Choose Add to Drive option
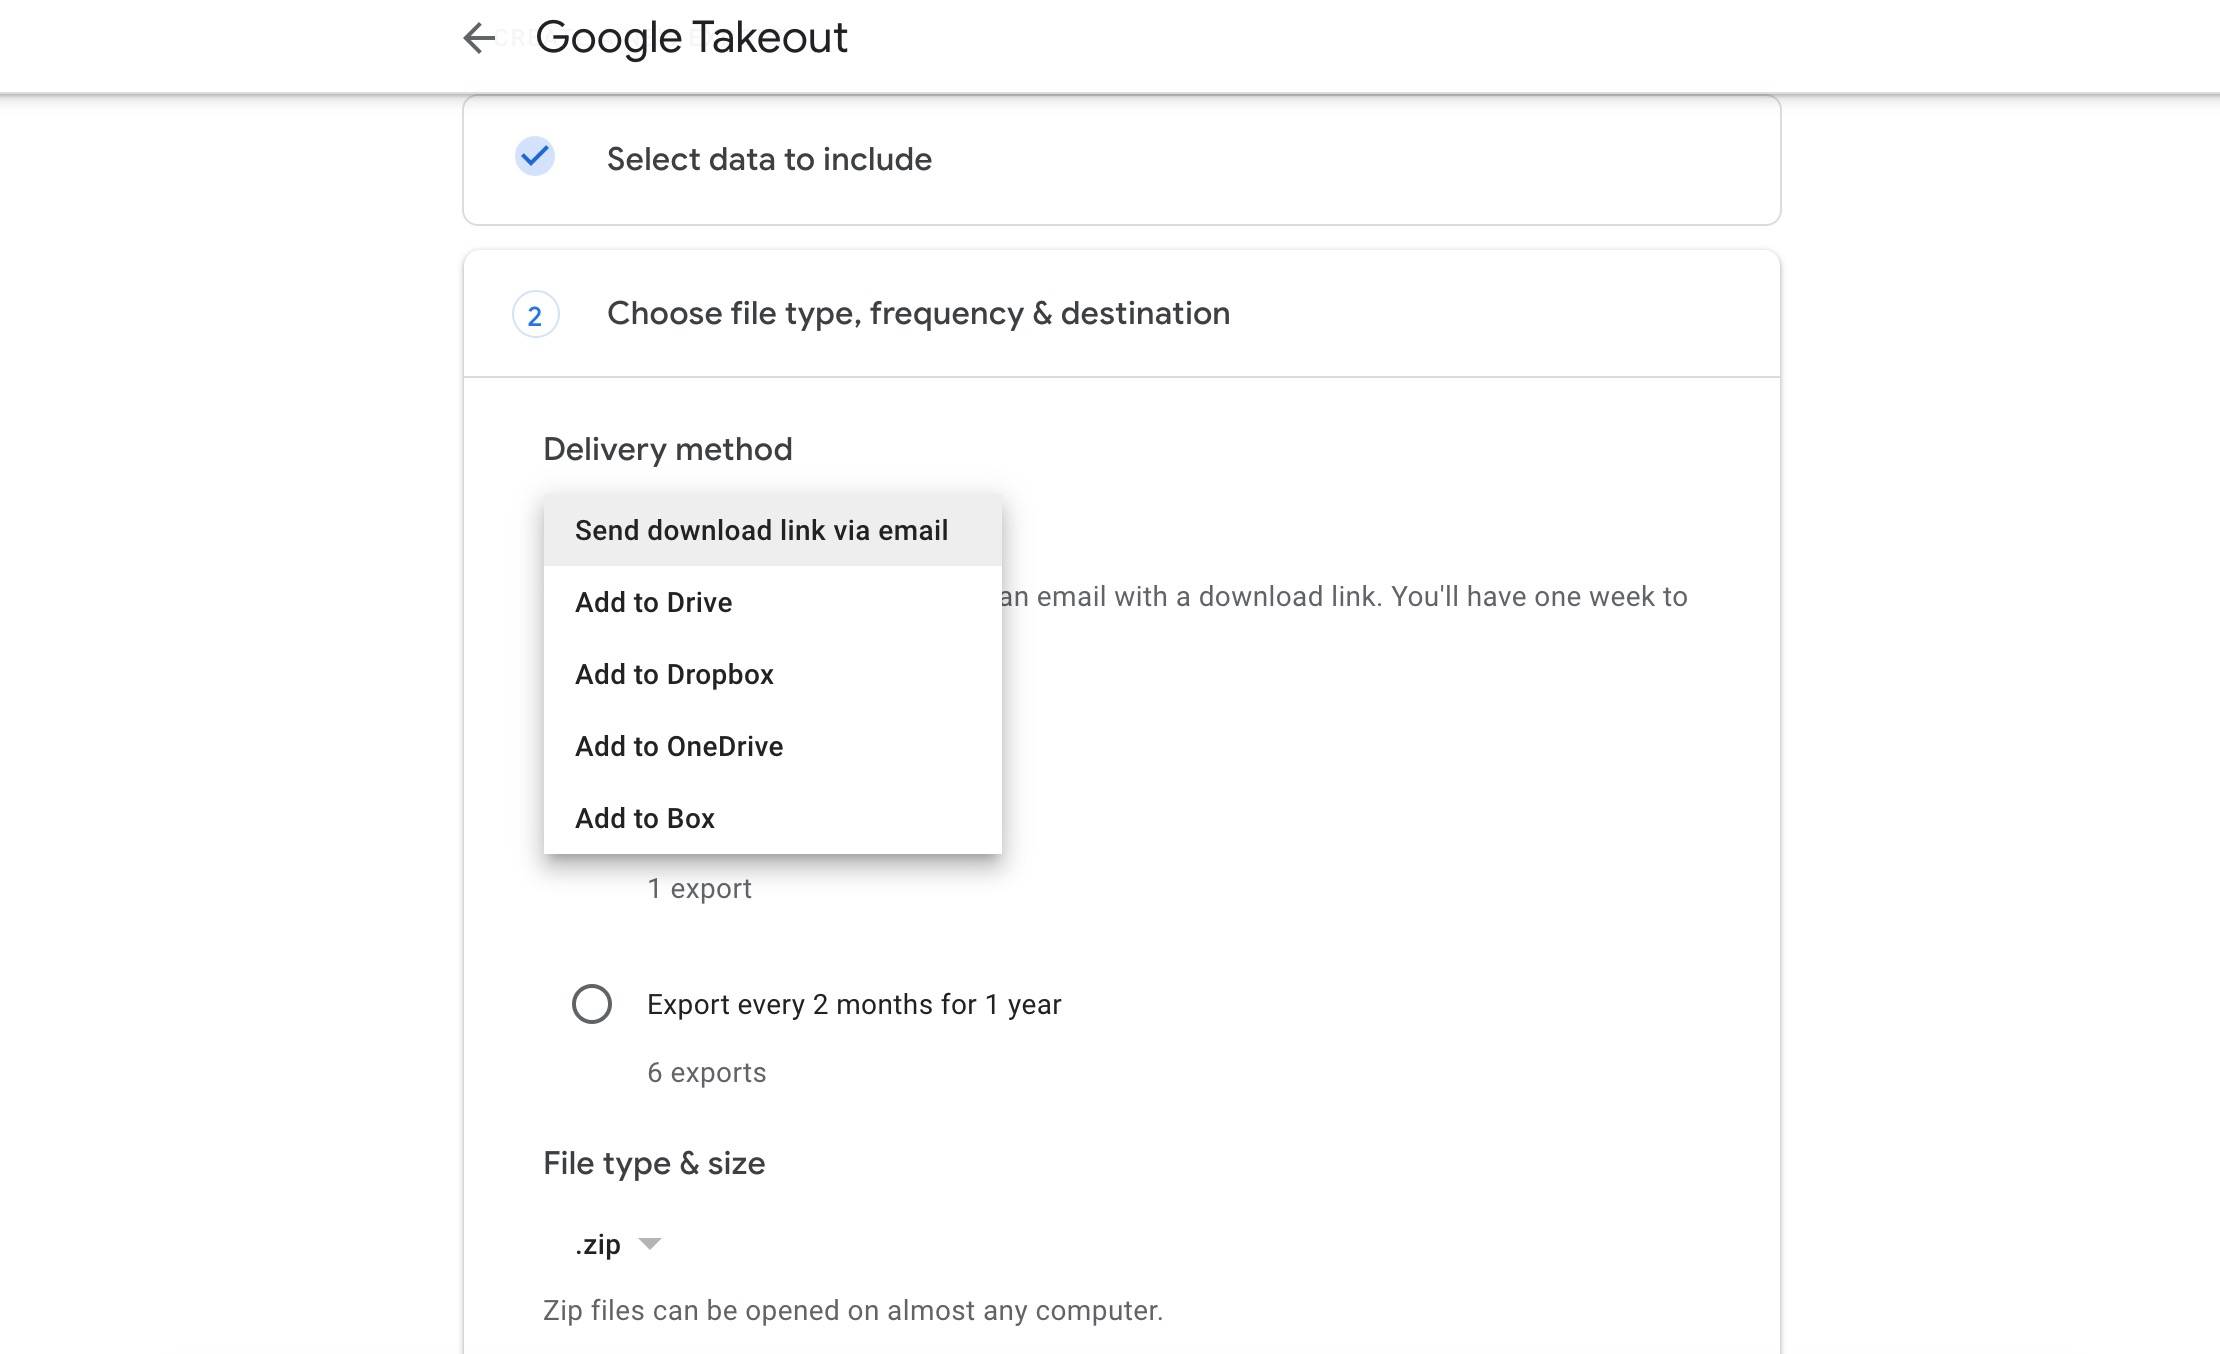Viewport: 2220px width, 1354px height. tap(772, 602)
